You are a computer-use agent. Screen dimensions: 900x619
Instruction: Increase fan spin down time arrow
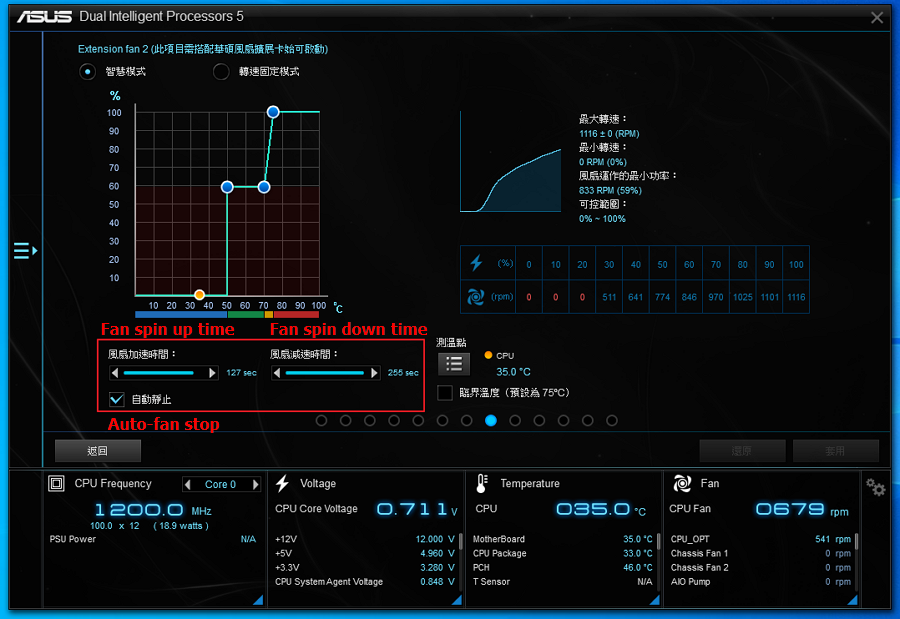374,373
